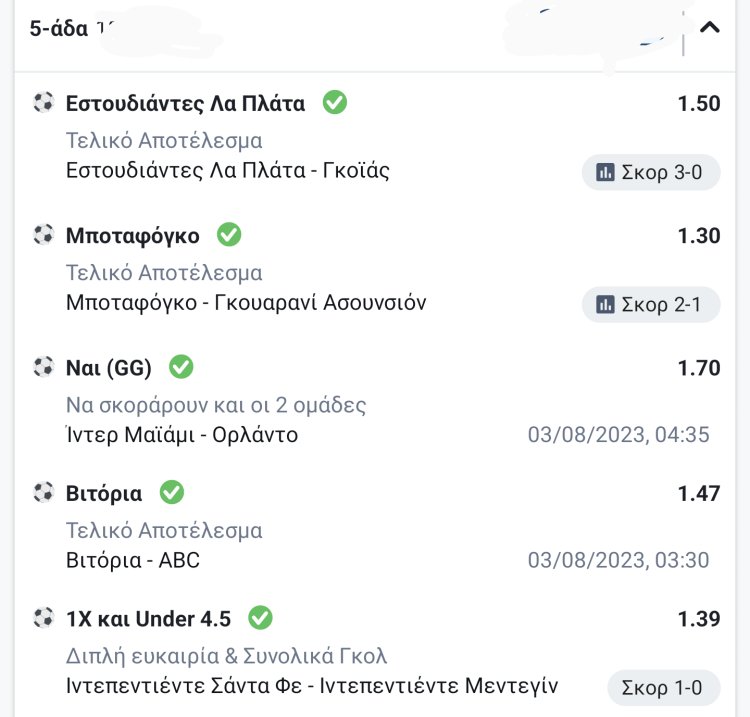Open Ιντεπεντιέντε Σάντα Φε - Ιντεπεντιέντε Μεντεγίν match

point(312,686)
